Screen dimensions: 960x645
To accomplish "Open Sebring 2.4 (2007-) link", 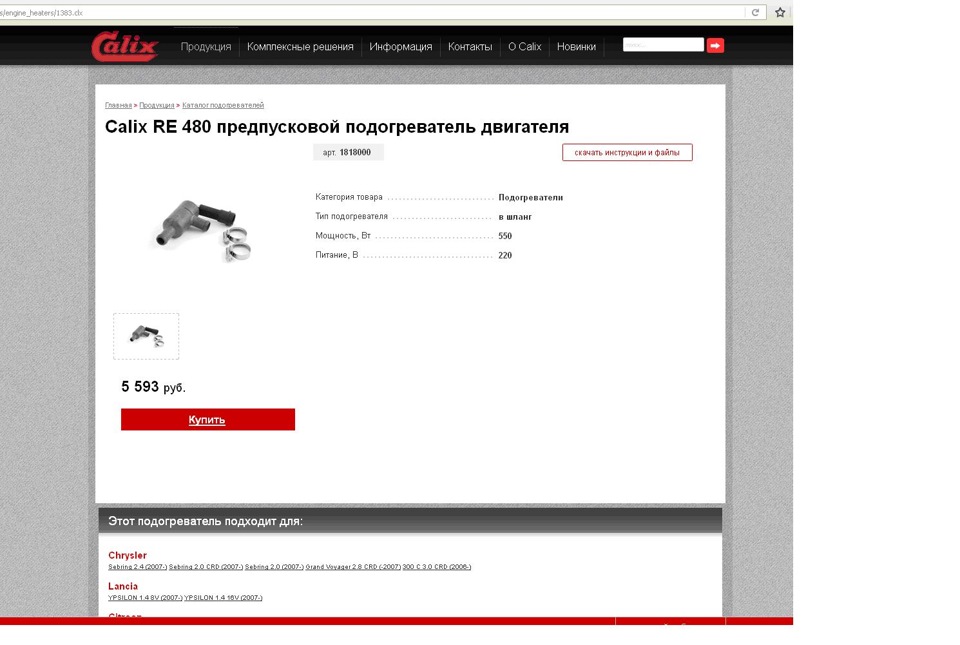I will (x=137, y=567).
